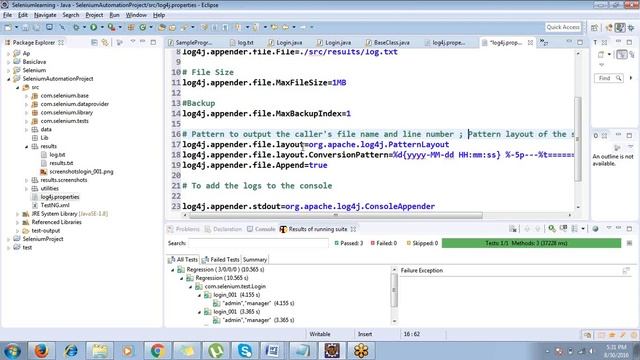
Task: Open the Open Perspective icon
Action: pos(594,27)
